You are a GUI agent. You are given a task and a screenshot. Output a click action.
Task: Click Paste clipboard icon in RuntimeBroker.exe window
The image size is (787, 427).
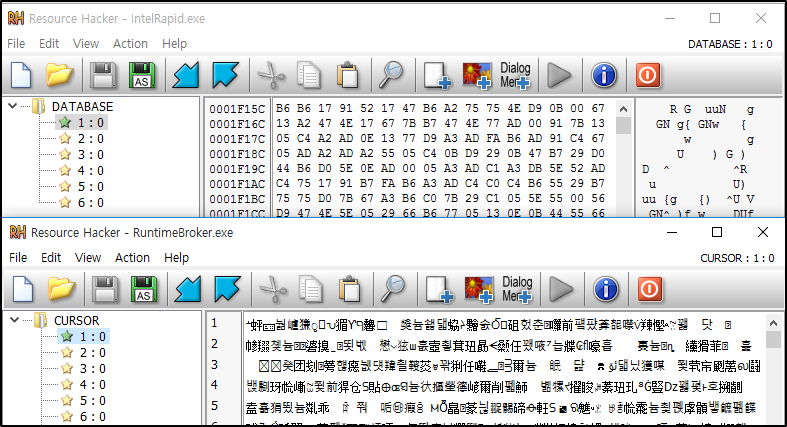(349, 290)
